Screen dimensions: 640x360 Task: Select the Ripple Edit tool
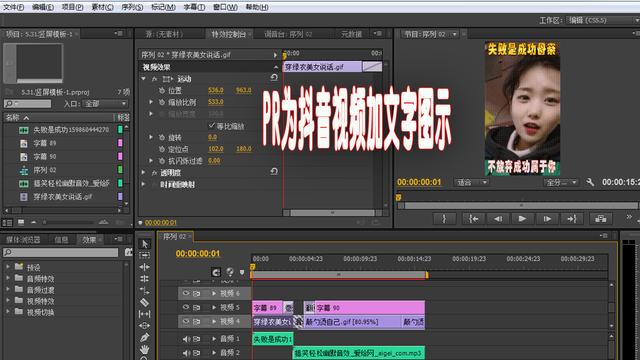click(x=144, y=267)
